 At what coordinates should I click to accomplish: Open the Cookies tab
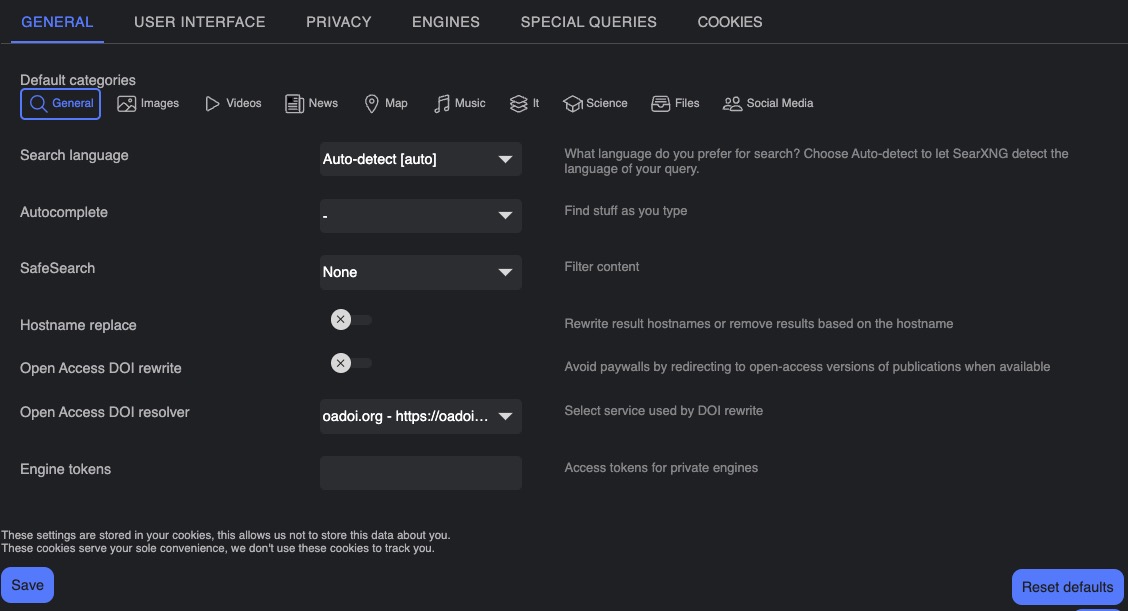729,21
